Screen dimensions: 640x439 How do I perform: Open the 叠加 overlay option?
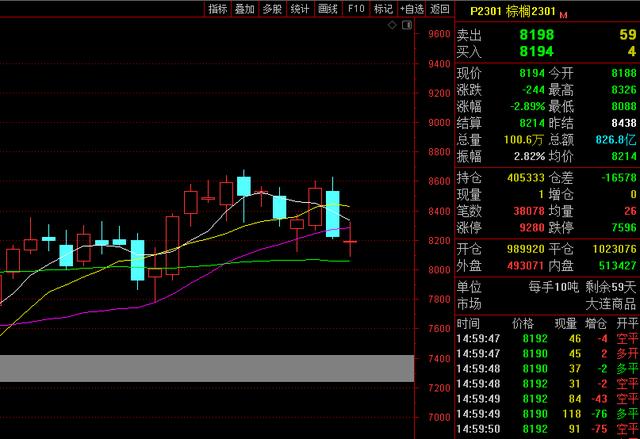[245, 9]
